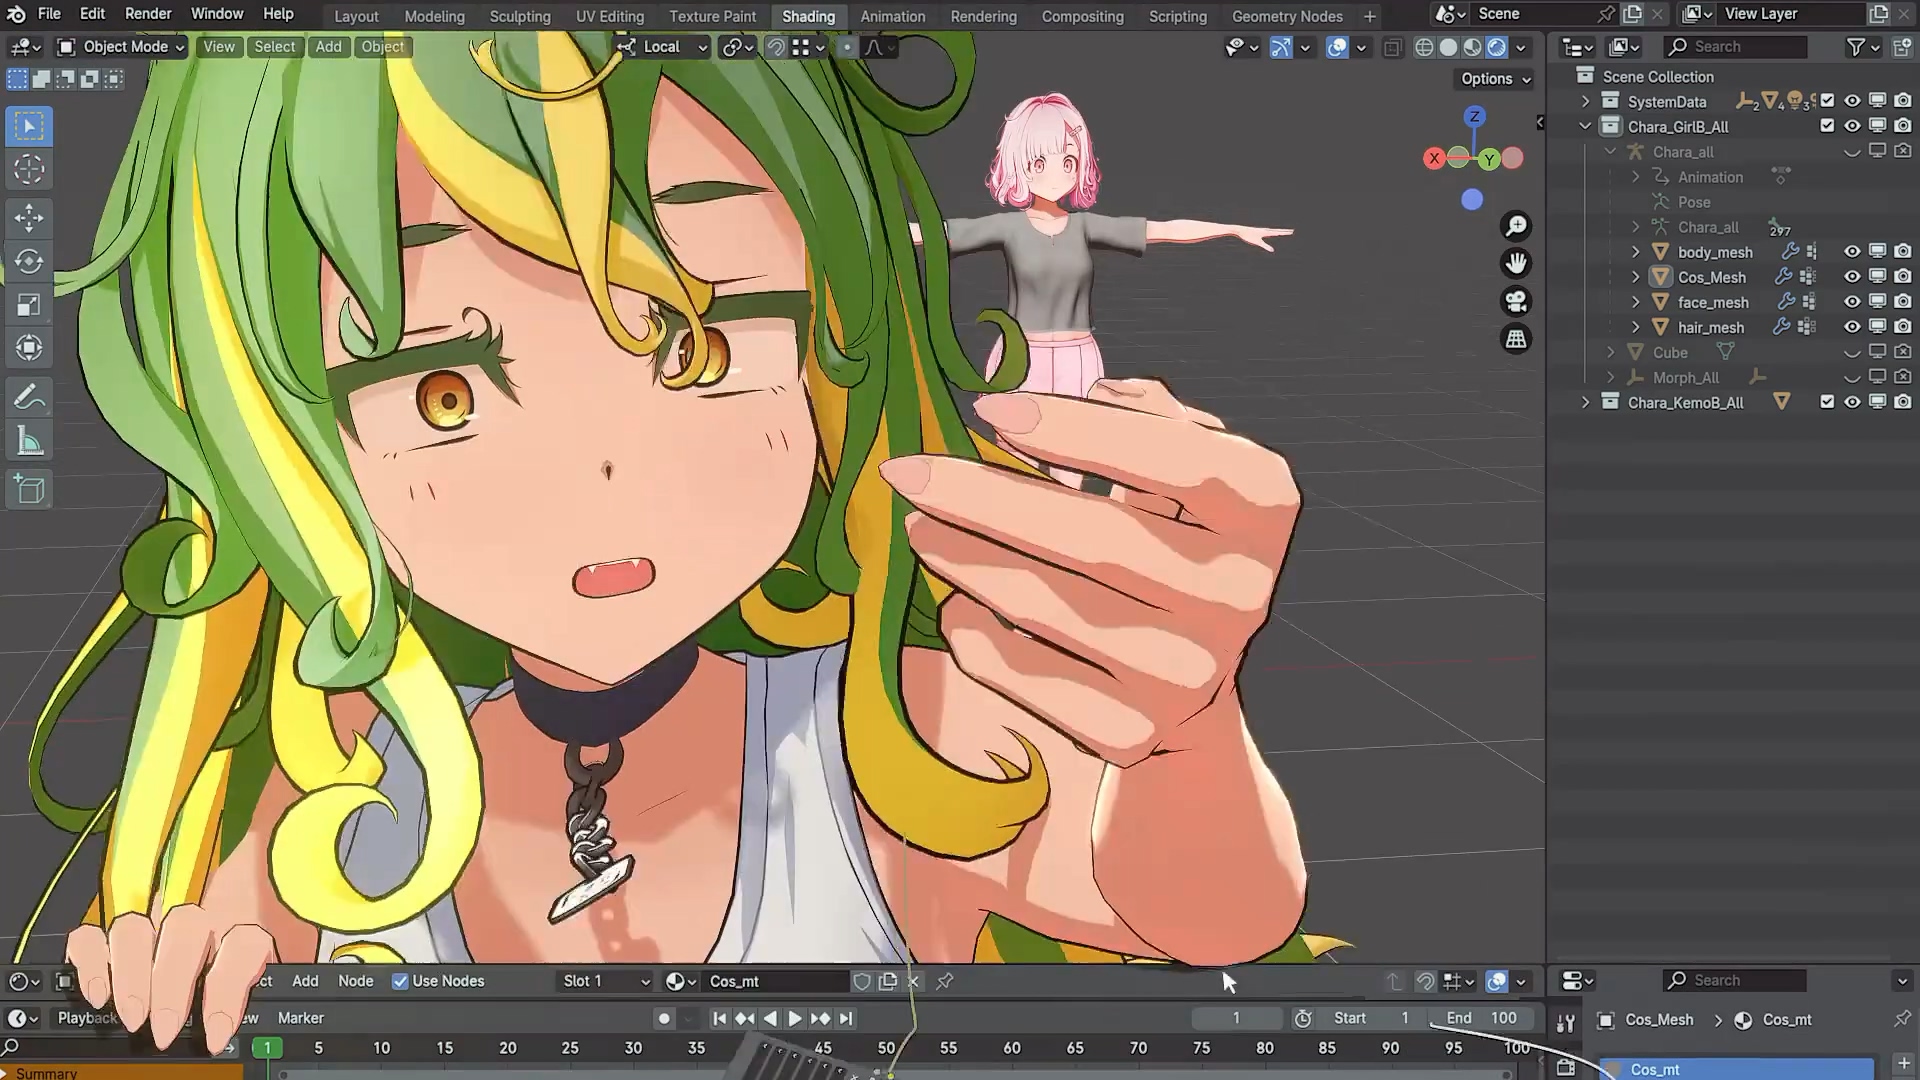Open the timeline Marker menu
The image size is (1920, 1080).
(300, 1018)
